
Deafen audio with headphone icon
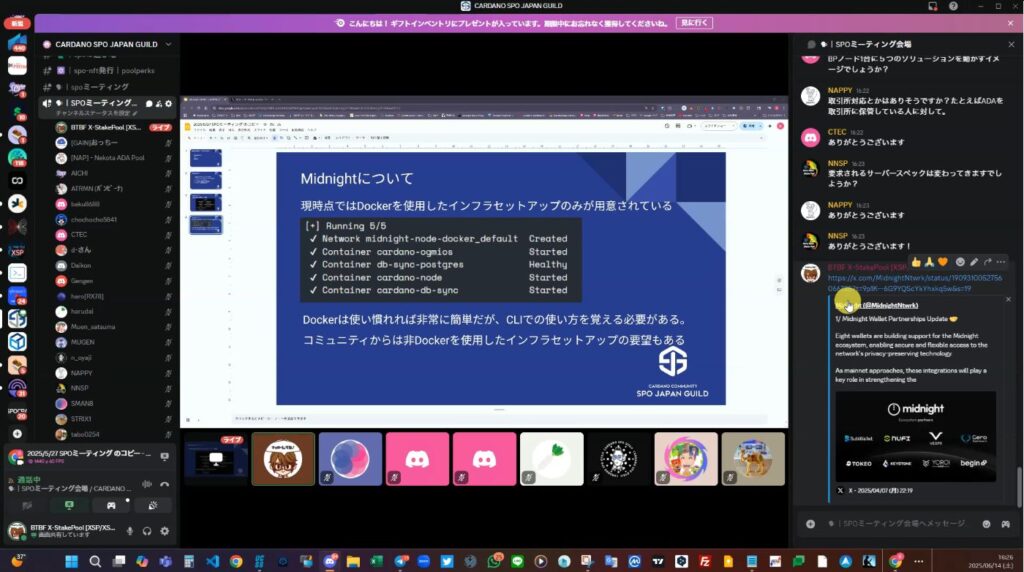click(x=147, y=531)
